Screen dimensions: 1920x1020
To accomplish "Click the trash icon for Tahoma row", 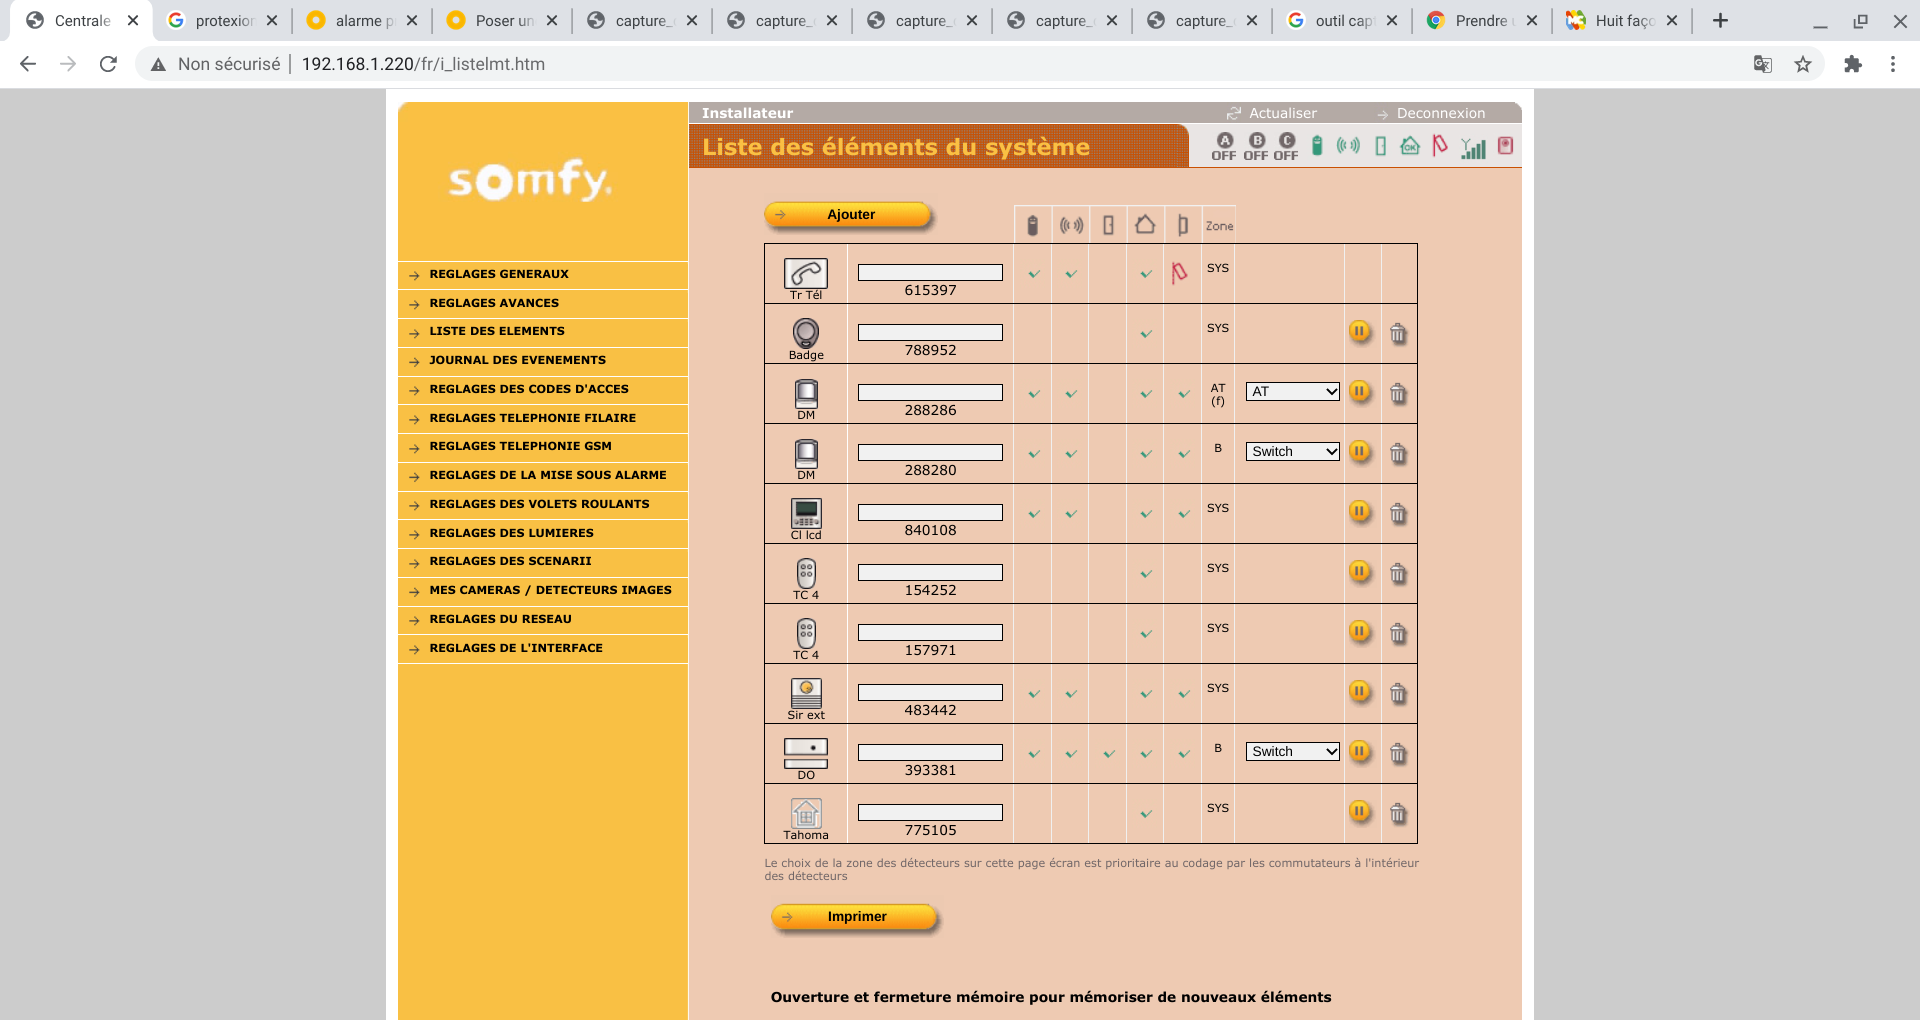I will (x=1398, y=814).
